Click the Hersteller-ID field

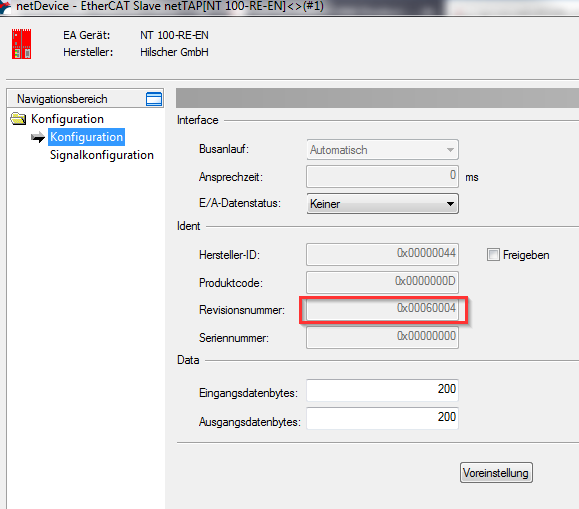[382, 254]
